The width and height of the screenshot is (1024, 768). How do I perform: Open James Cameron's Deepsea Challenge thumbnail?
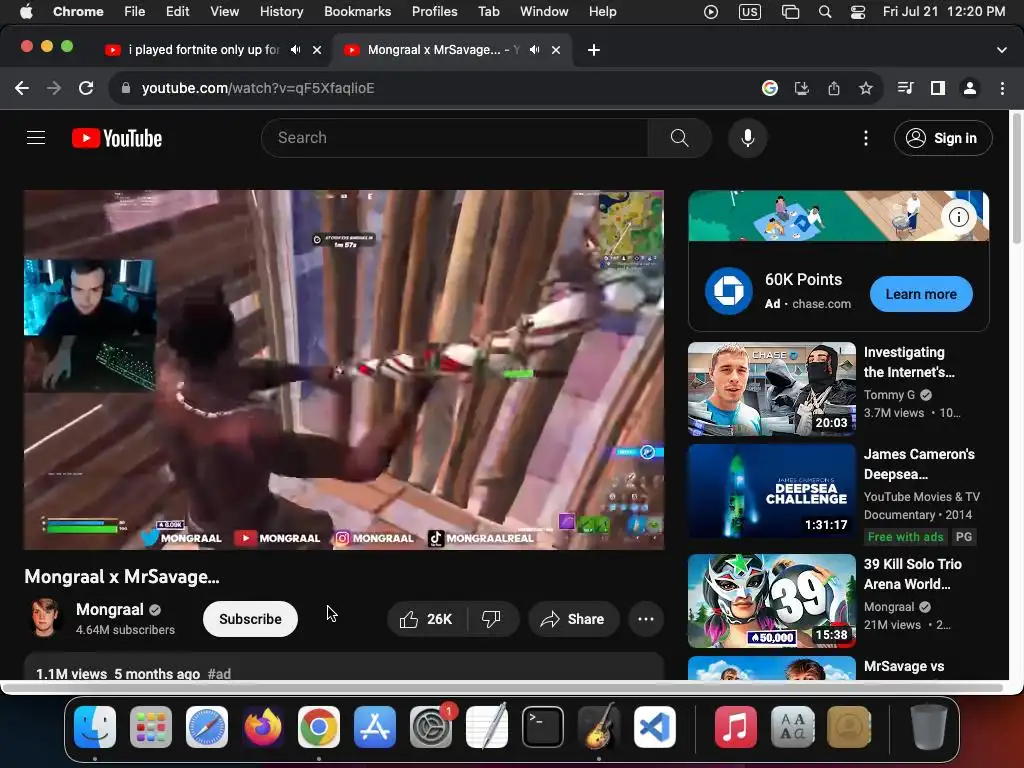point(772,491)
